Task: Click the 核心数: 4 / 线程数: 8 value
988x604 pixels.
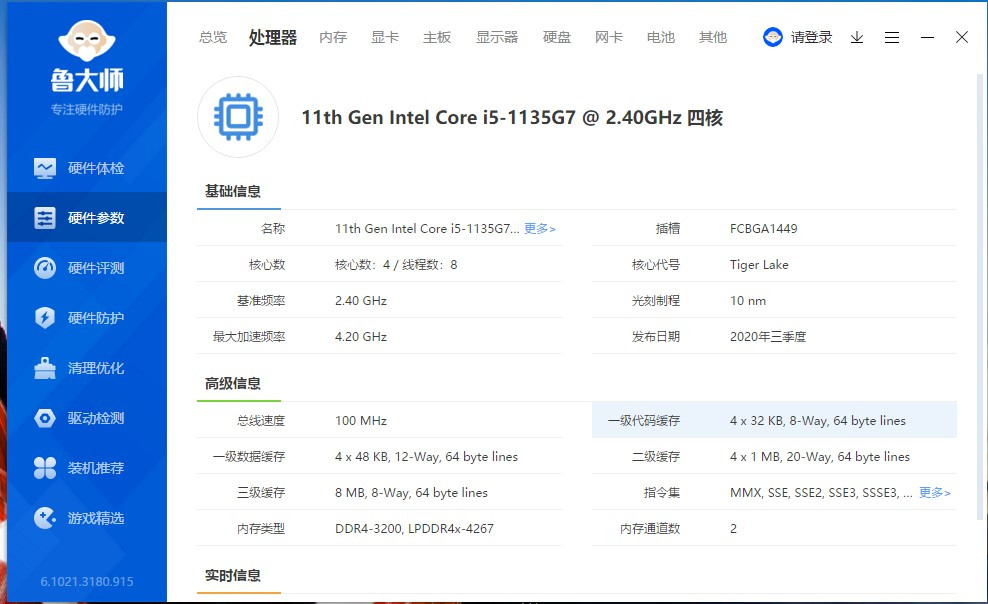Action: [x=396, y=265]
